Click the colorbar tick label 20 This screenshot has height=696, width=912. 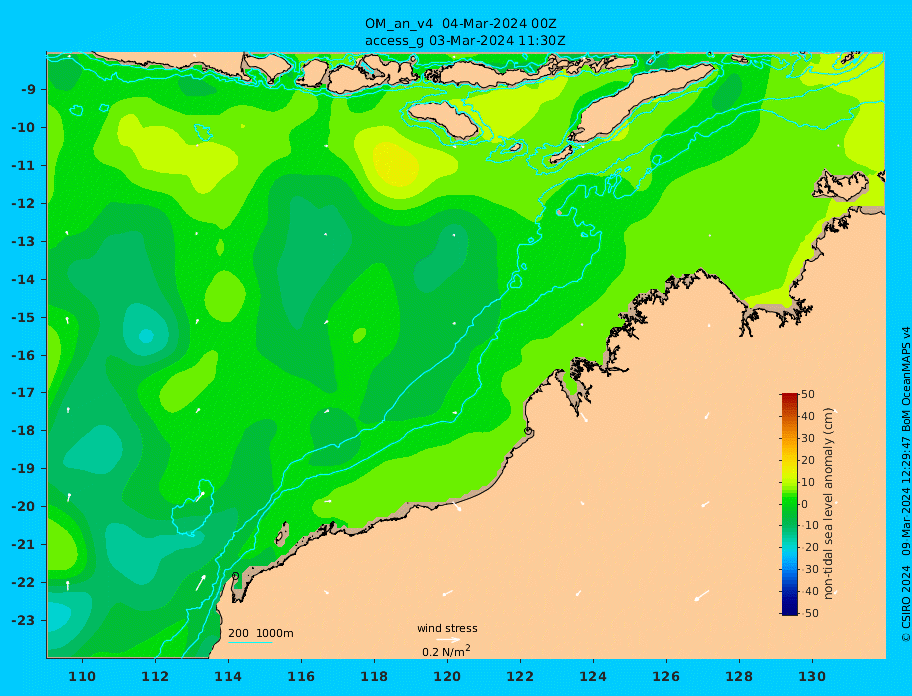tap(808, 461)
